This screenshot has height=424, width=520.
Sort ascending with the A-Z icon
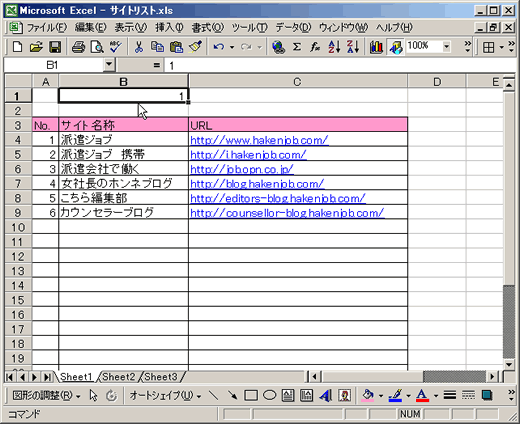[334, 47]
